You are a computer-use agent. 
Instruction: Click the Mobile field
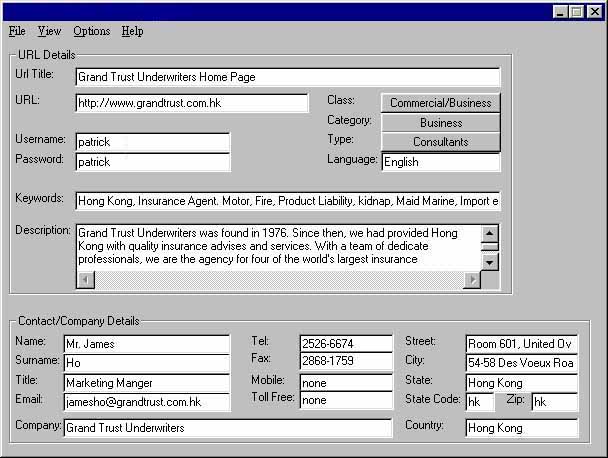click(346, 383)
